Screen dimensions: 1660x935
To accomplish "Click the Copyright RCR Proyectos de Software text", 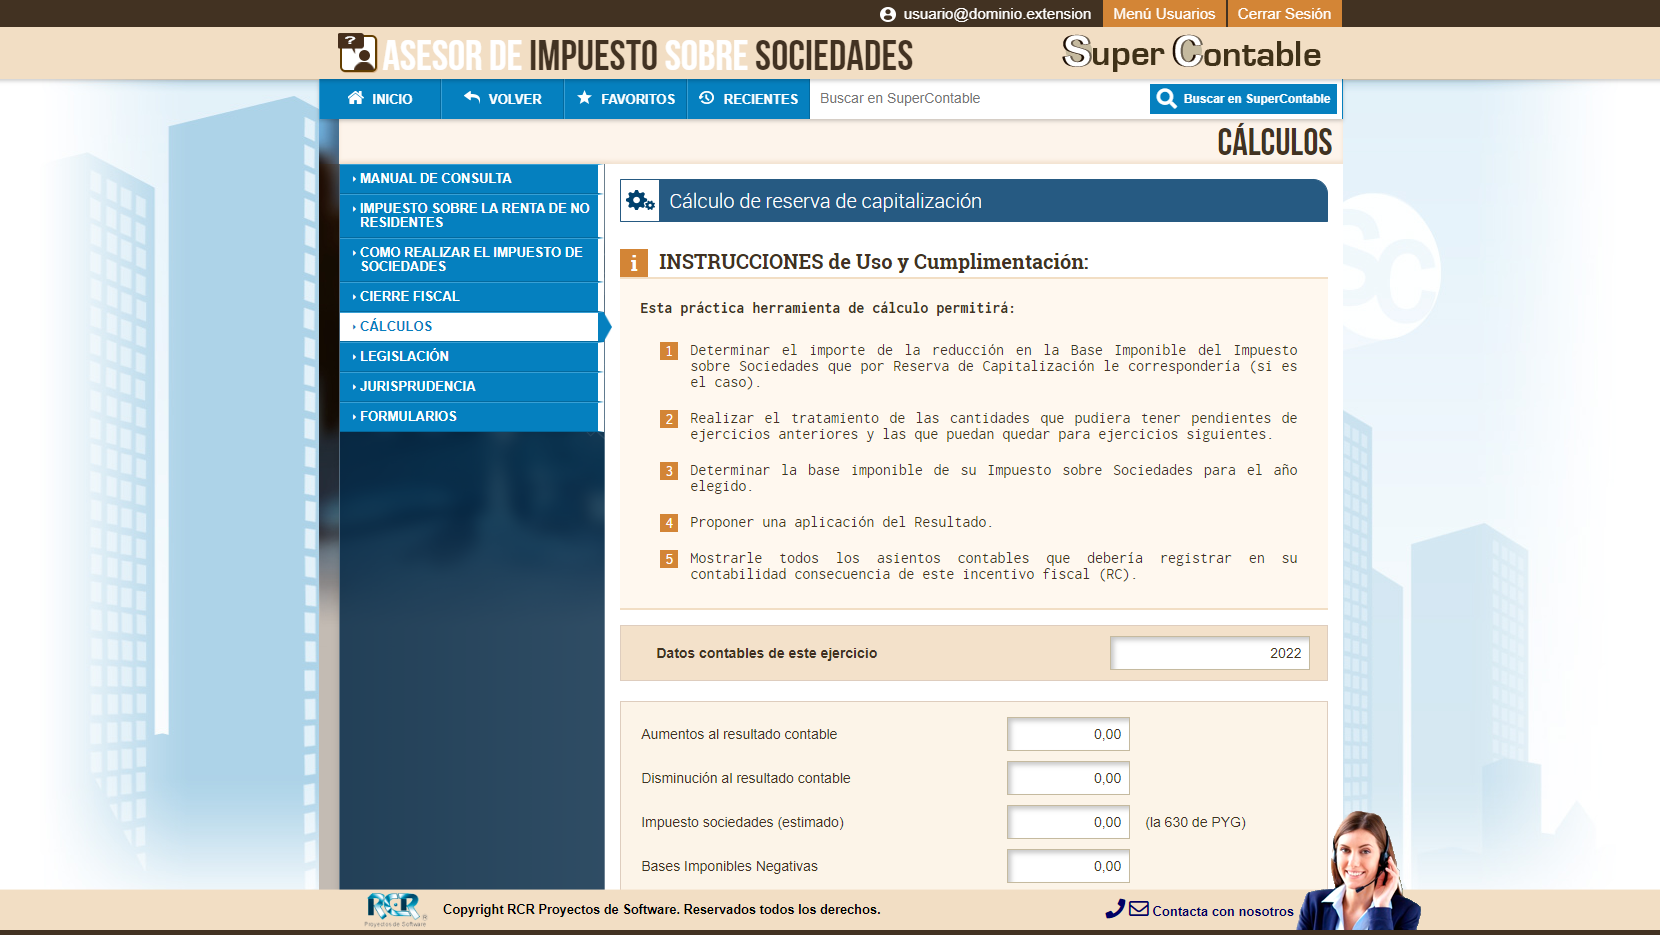I will 661,909.
